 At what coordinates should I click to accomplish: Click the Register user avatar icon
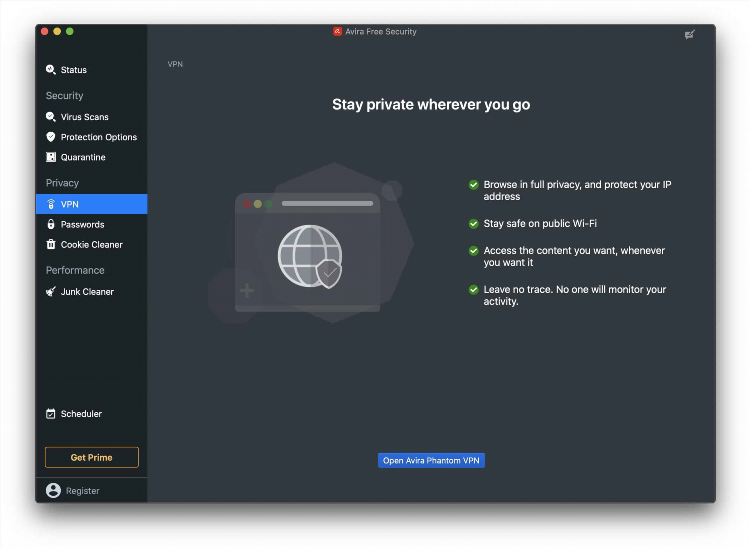coord(54,490)
